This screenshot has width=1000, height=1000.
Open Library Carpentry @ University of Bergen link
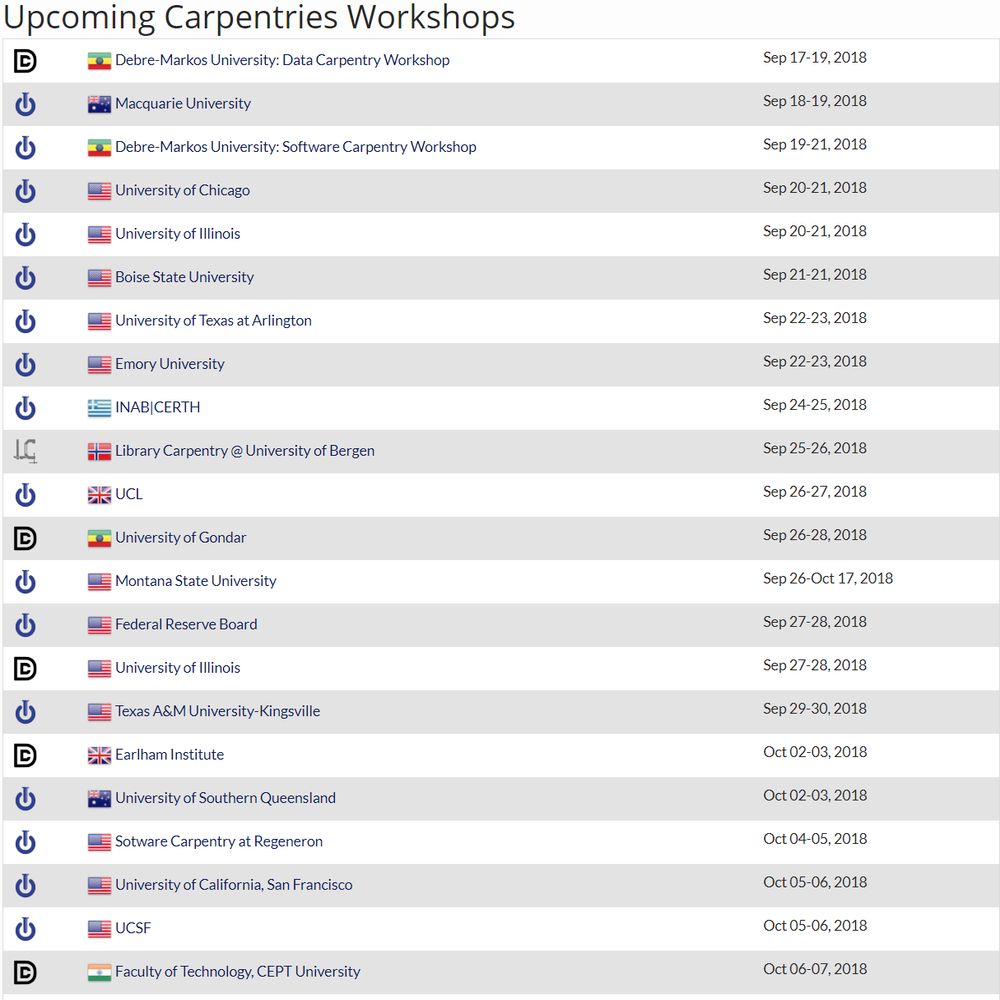(x=245, y=450)
